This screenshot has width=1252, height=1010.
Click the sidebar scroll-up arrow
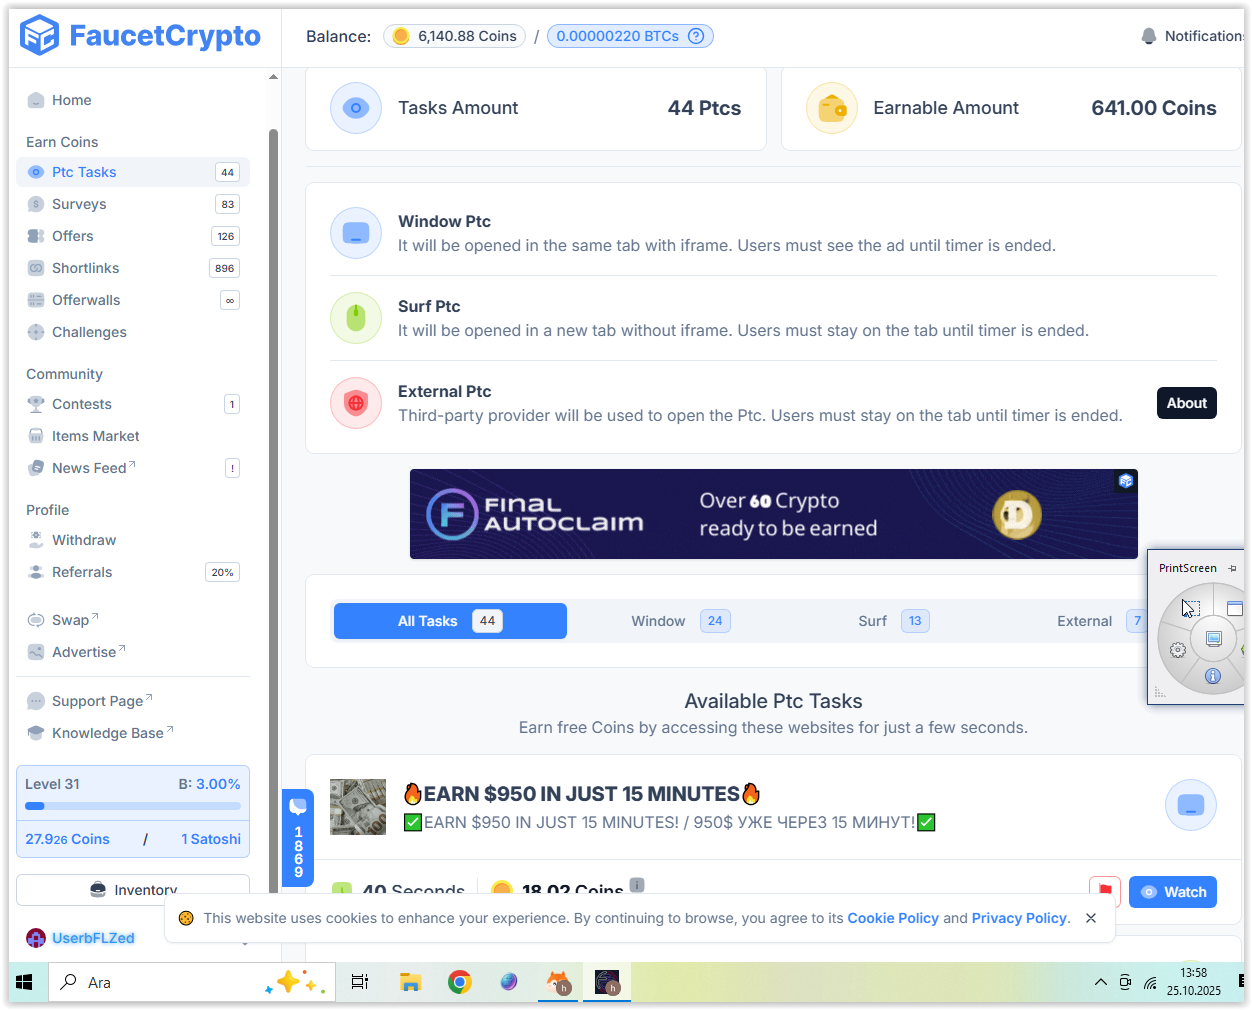[273, 77]
